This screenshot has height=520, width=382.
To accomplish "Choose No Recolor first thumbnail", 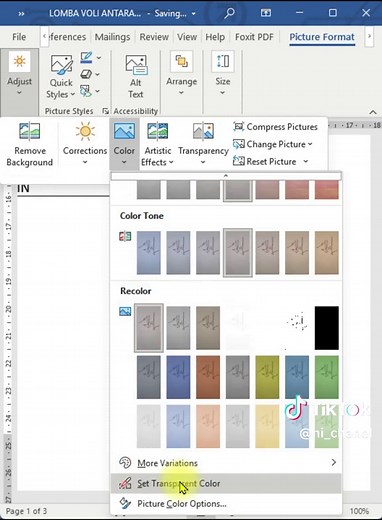I will 149,328.
